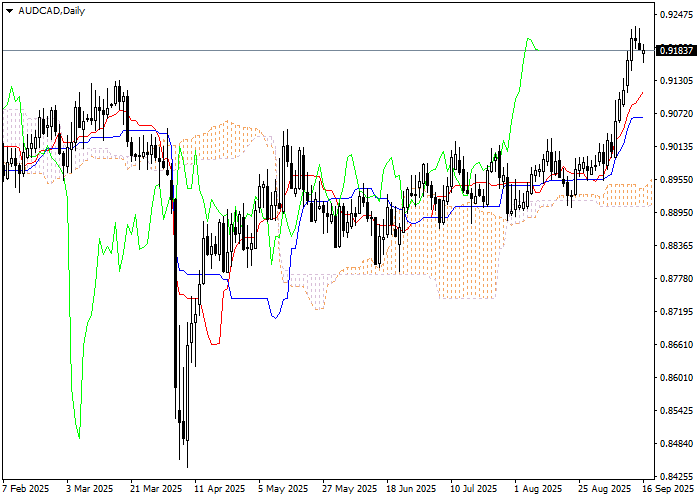Click price scale value 0.88365
This screenshot has height=500, width=700.
(676, 246)
